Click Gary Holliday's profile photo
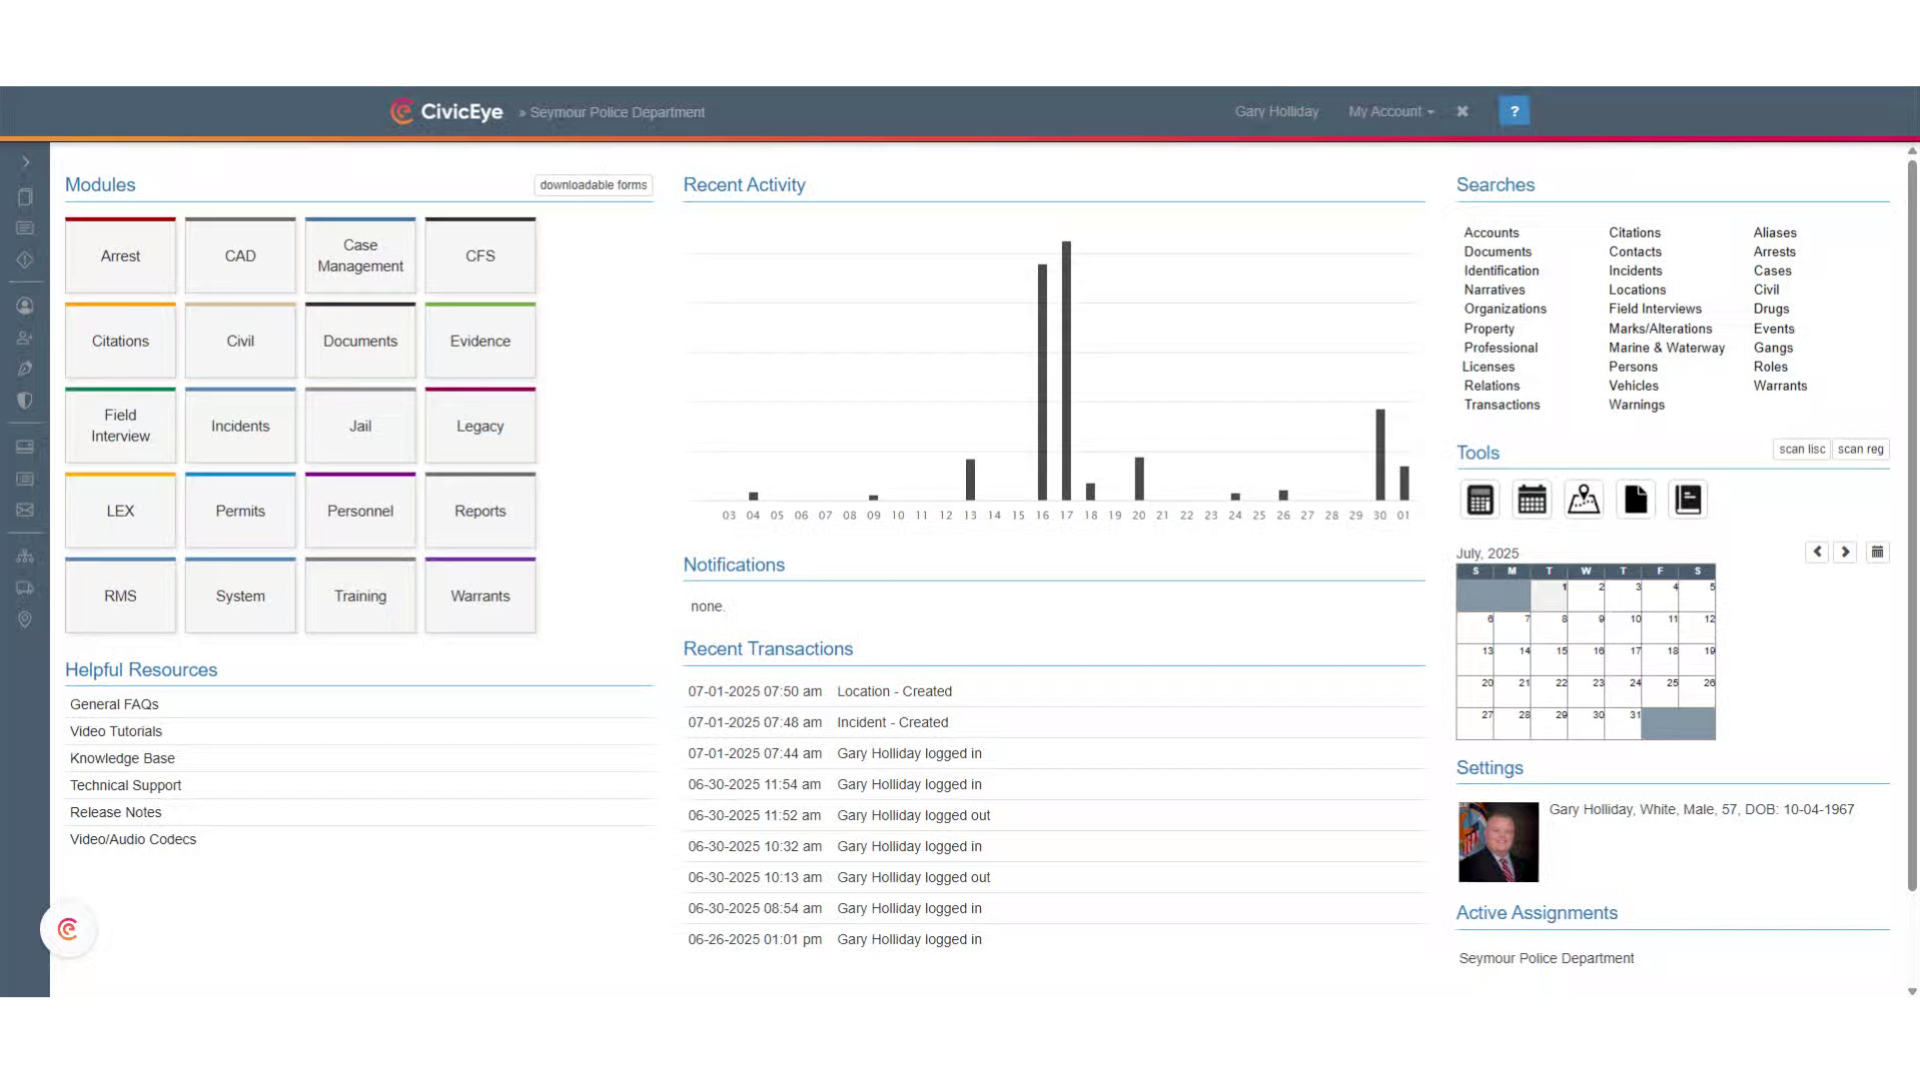This screenshot has height=1080, width=1920. click(1498, 842)
